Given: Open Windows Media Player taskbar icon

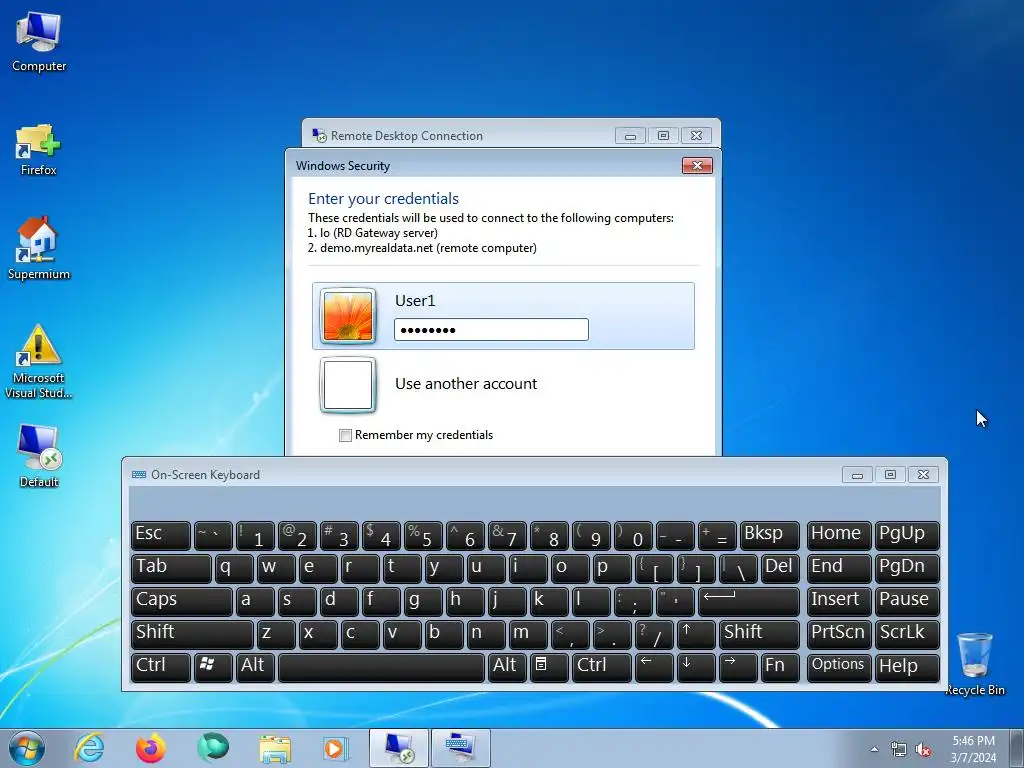Looking at the screenshot, I should (337, 748).
